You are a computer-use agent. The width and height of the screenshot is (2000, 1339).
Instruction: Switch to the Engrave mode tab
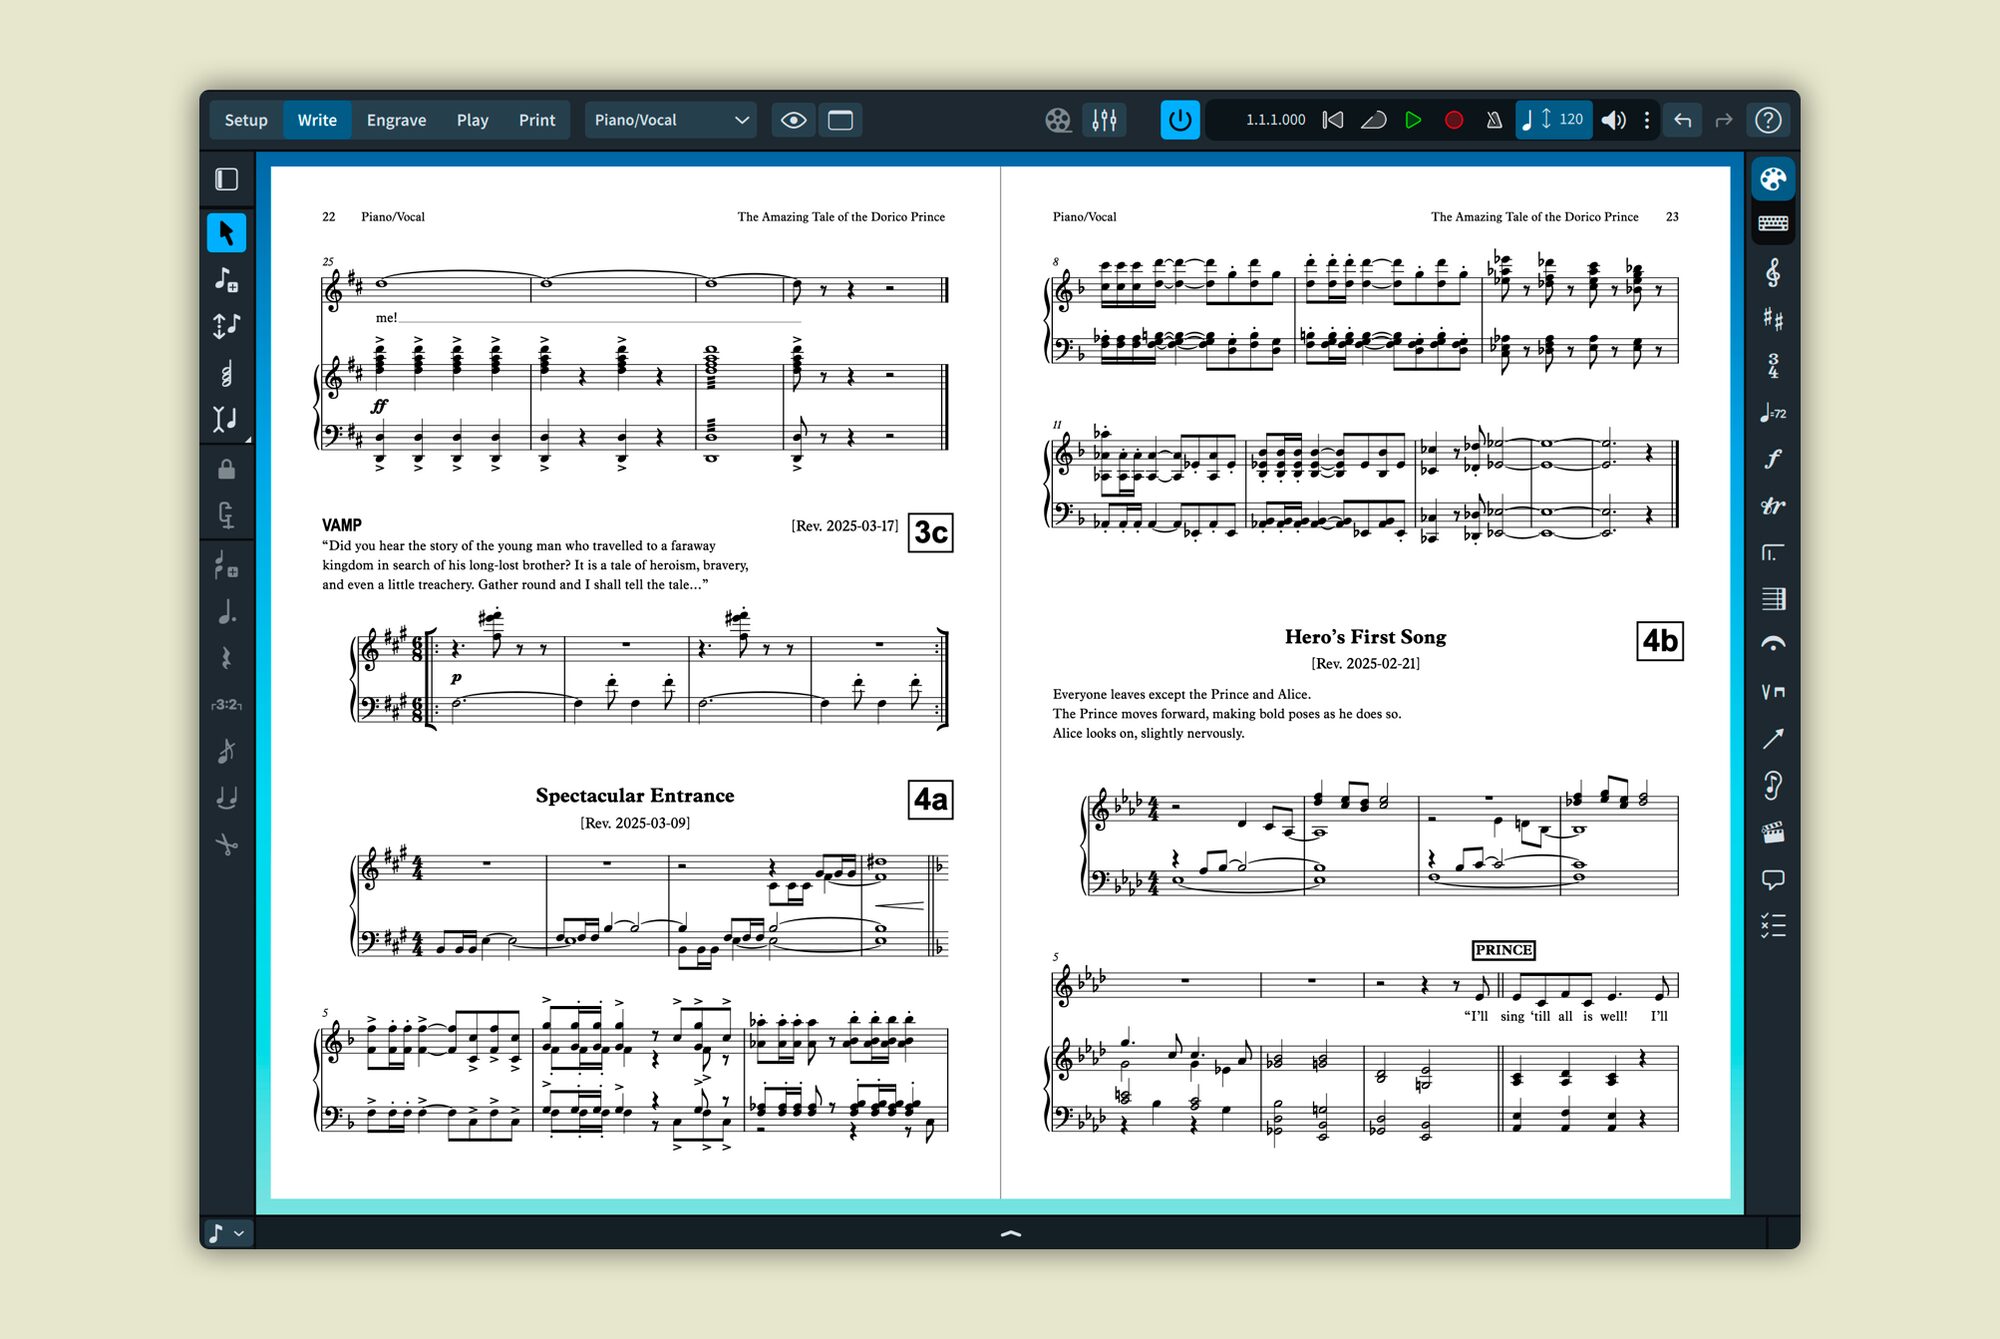[x=396, y=120]
